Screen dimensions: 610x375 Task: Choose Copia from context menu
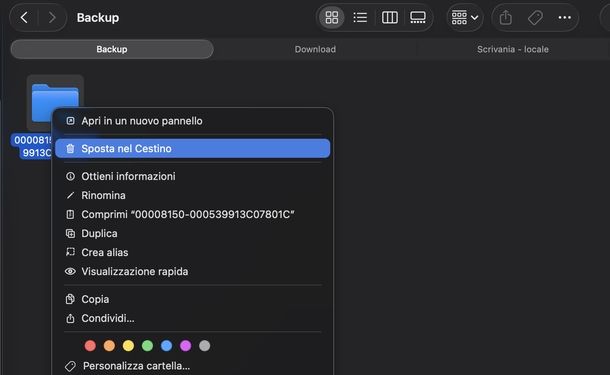(193, 299)
